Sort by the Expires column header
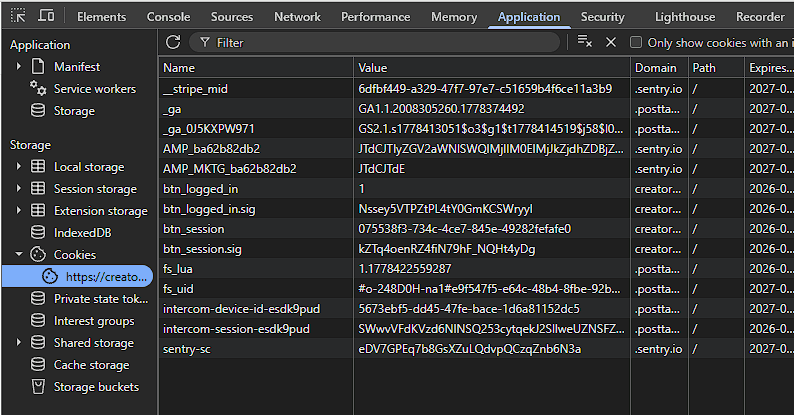794x415 pixels. coord(770,67)
